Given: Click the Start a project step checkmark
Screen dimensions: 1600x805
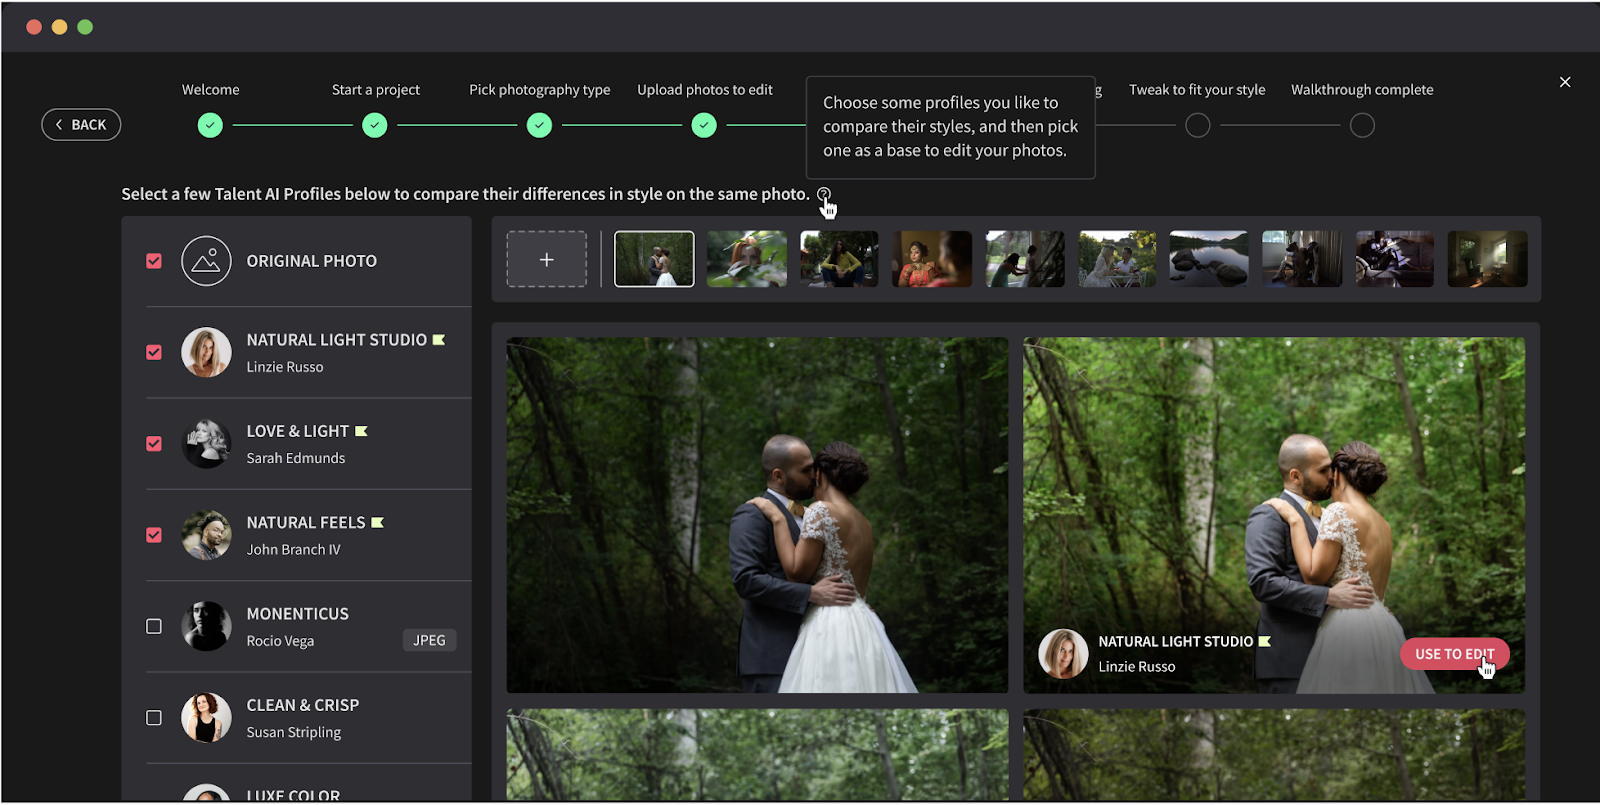Looking at the screenshot, I should point(375,125).
